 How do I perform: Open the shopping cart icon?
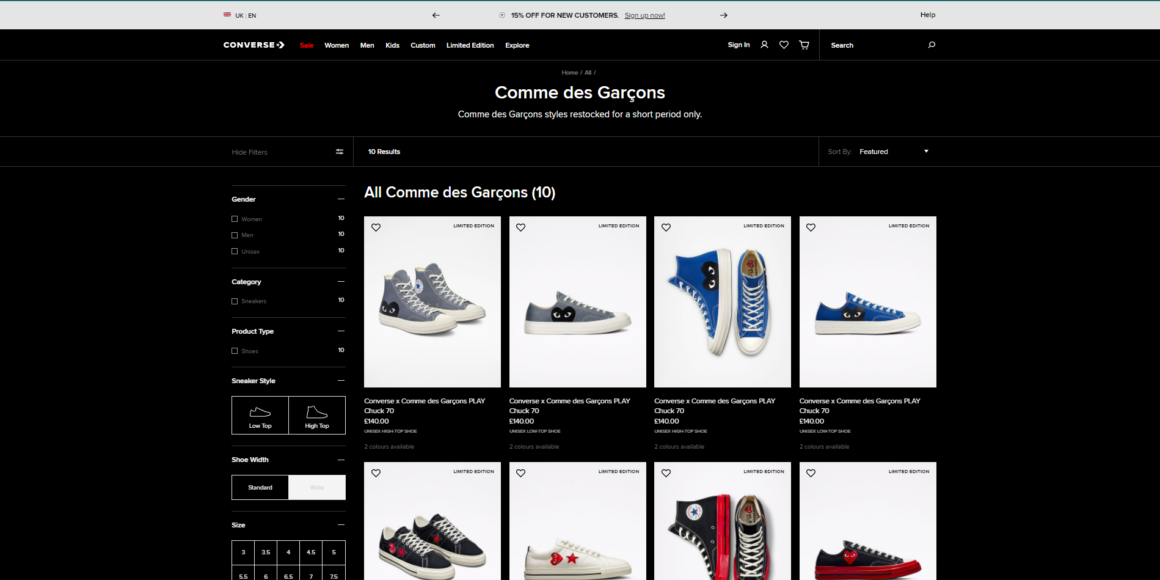(x=804, y=45)
